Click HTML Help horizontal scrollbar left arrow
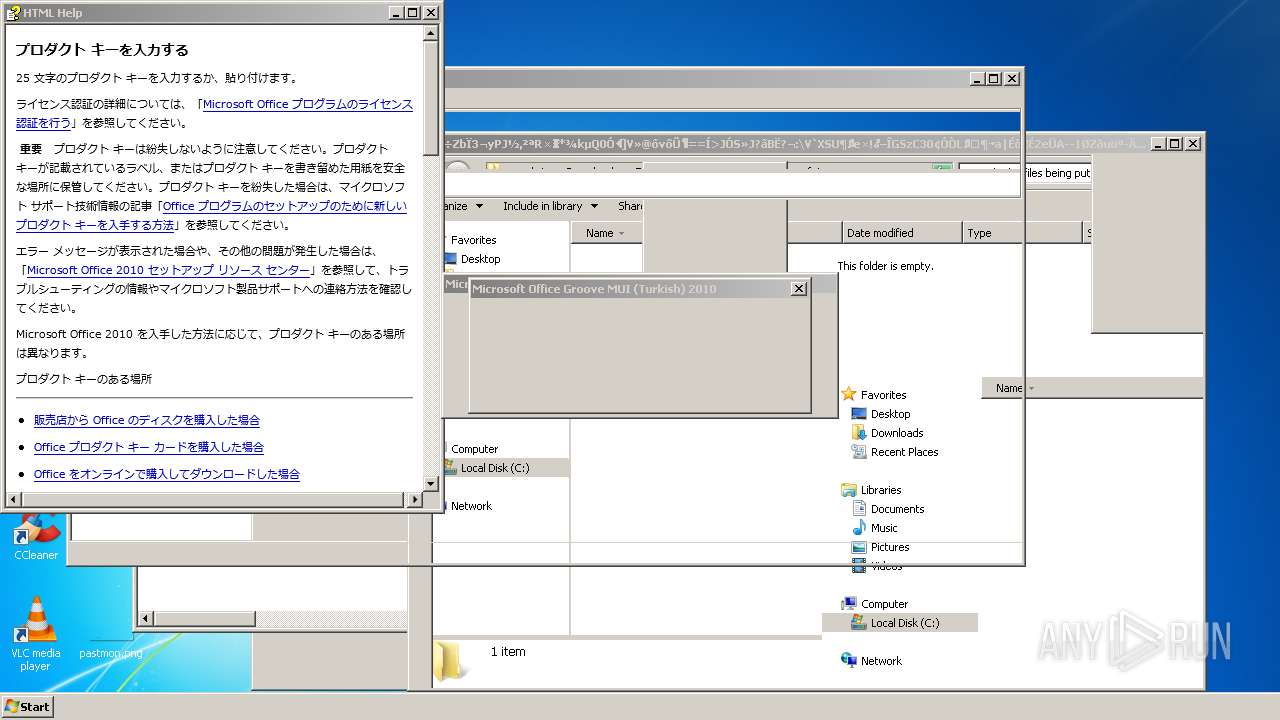The width and height of the screenshot is (1280, 720). 14,499
